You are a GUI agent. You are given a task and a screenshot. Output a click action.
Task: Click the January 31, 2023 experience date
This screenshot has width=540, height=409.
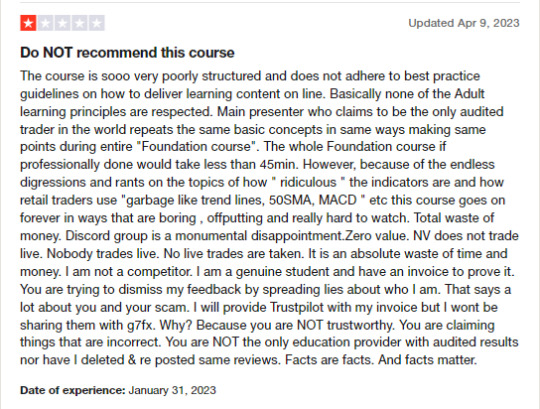coord(172,390)
